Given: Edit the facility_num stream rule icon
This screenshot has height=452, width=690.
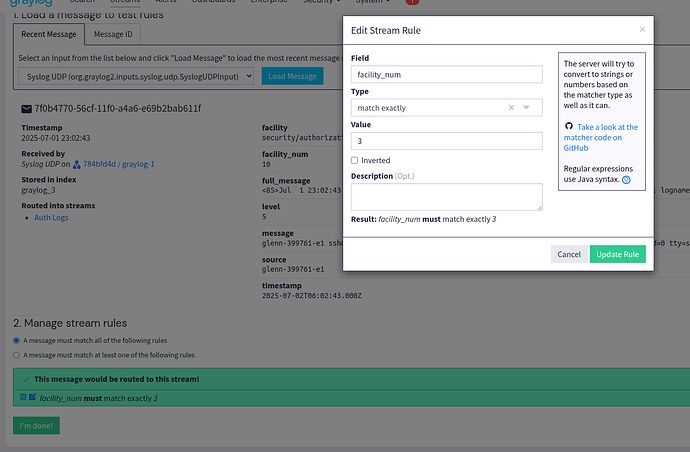Looking at the screenshot, I should tap(32, 397).
